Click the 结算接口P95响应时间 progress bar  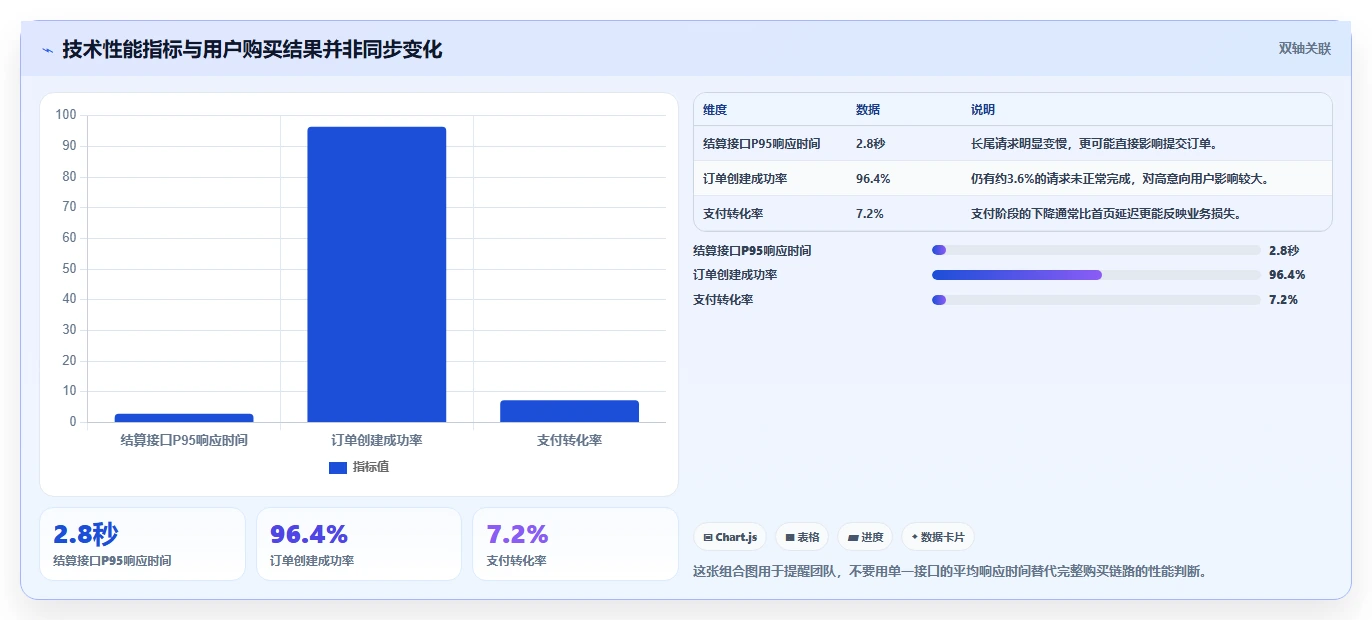click(1095, 250)
